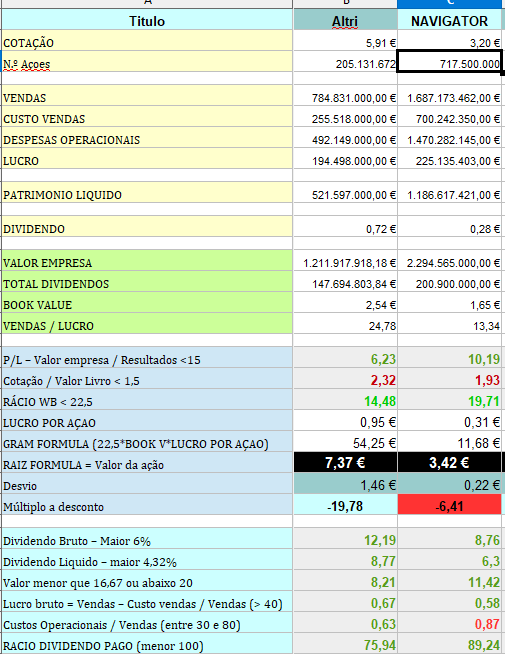Select Altri equity 521.597.000,00 €

345,194
